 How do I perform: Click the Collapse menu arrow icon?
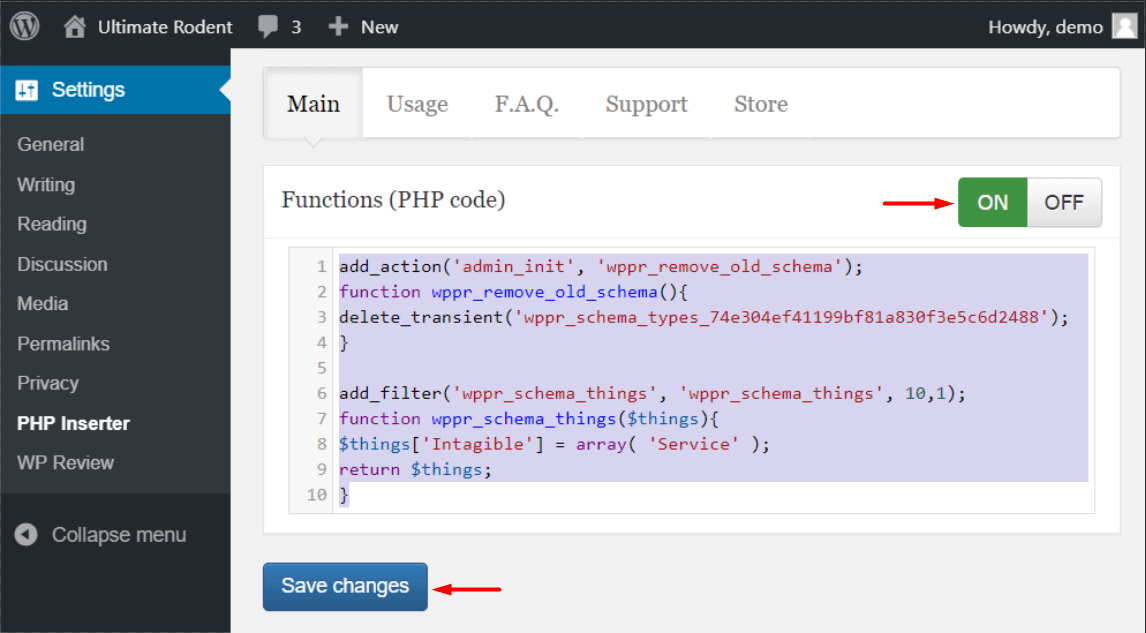[x=27, y=535]
